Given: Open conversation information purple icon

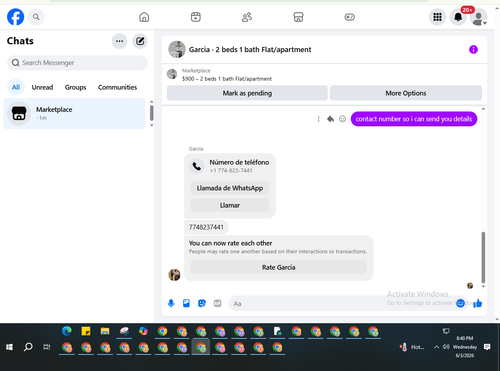Looking at the screenshot, I should (473, 50).
